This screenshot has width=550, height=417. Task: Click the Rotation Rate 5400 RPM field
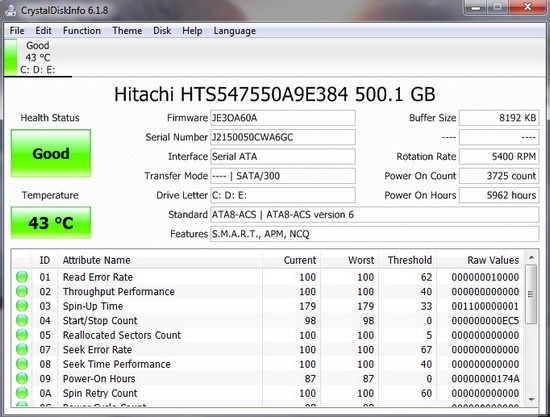point(499,156)
